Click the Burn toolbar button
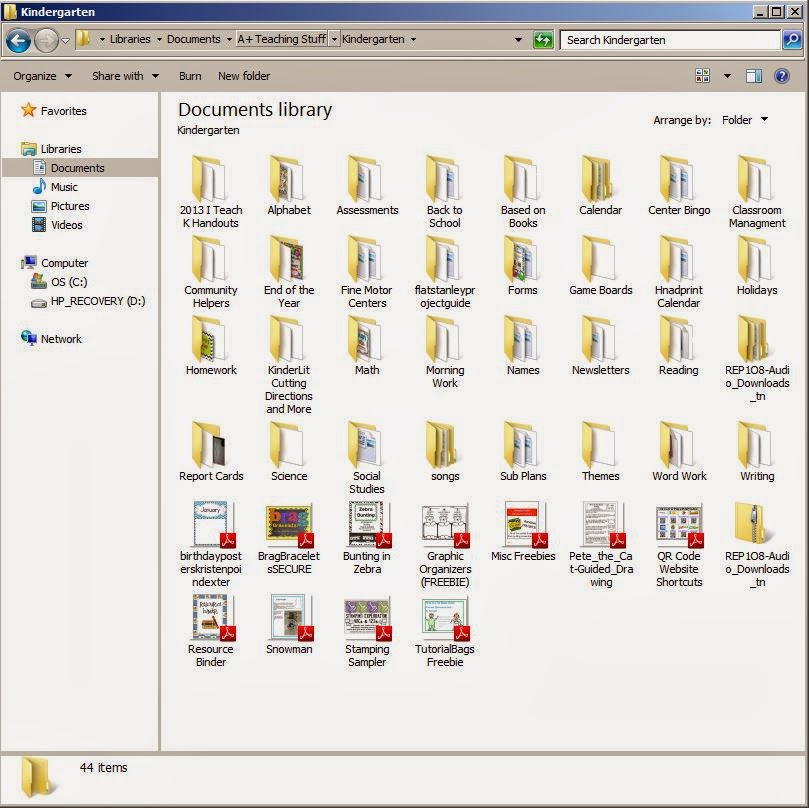809x808 pixels. (x=189, y=75)
